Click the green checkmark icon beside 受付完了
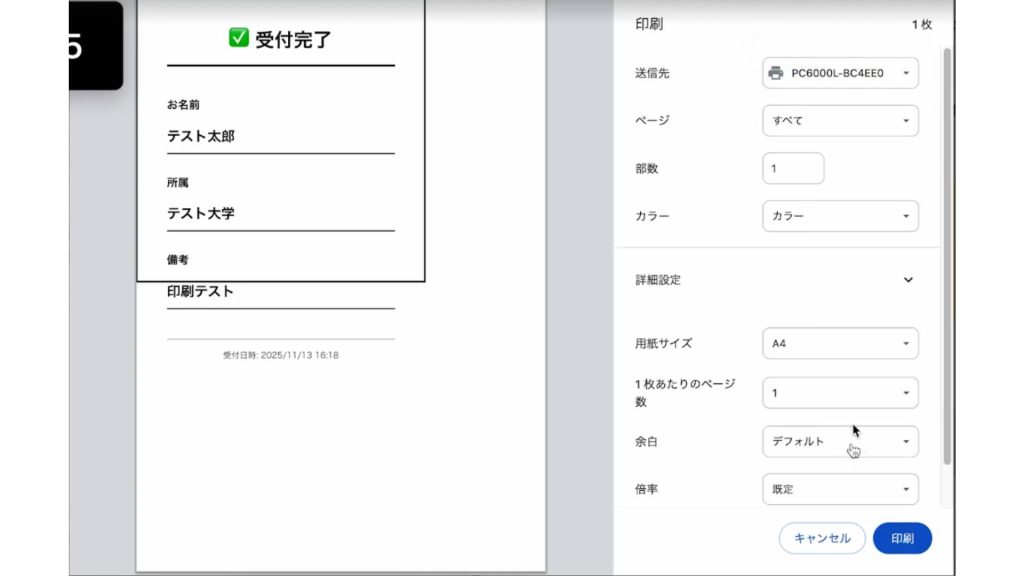Screen dimensions: 1024x576 click(238, 38)
